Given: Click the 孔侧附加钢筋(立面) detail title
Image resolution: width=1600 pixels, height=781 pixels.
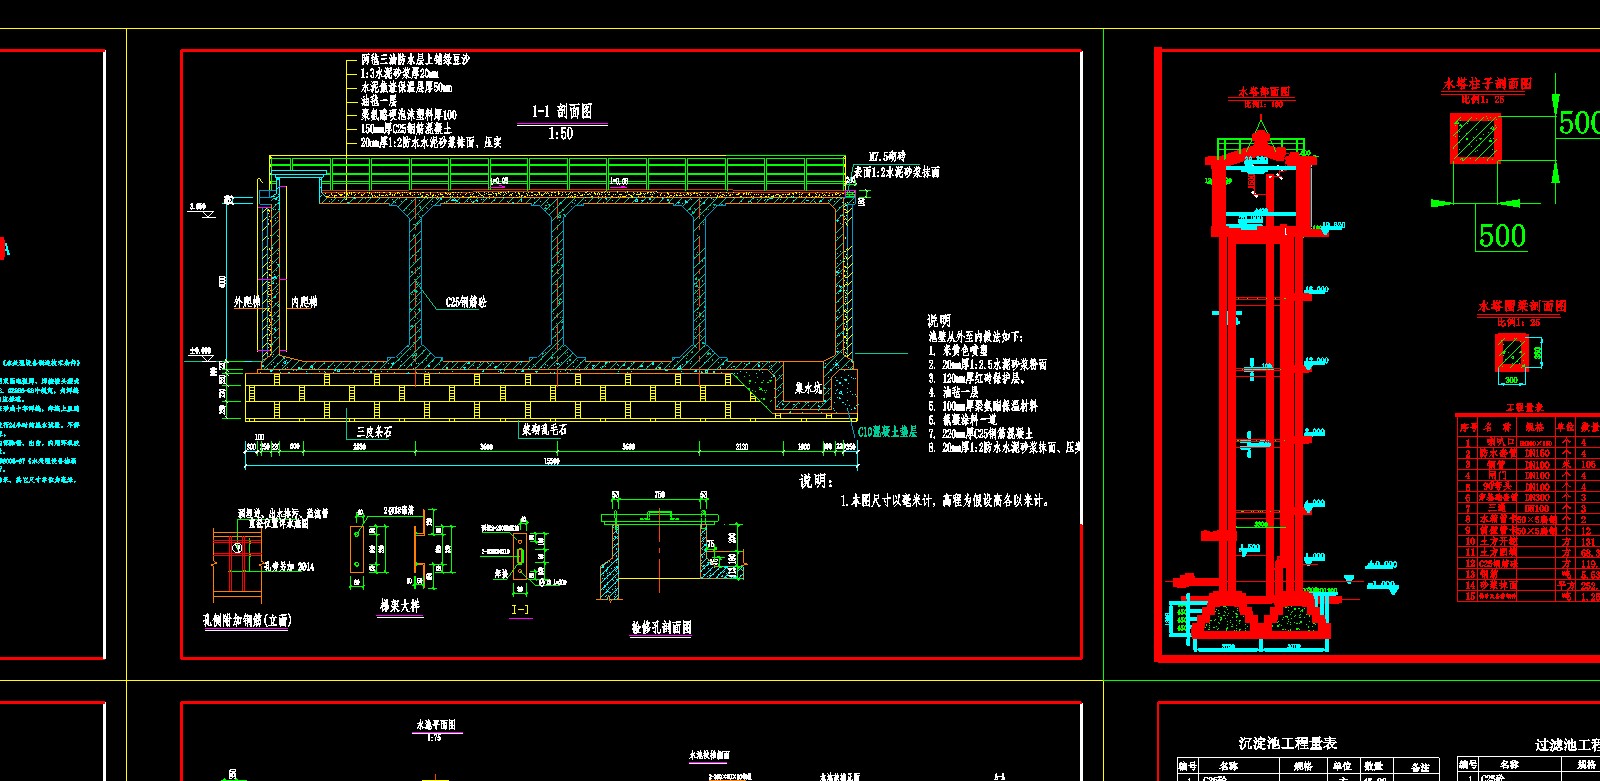Looking at the screenshot, I should 247,621.
